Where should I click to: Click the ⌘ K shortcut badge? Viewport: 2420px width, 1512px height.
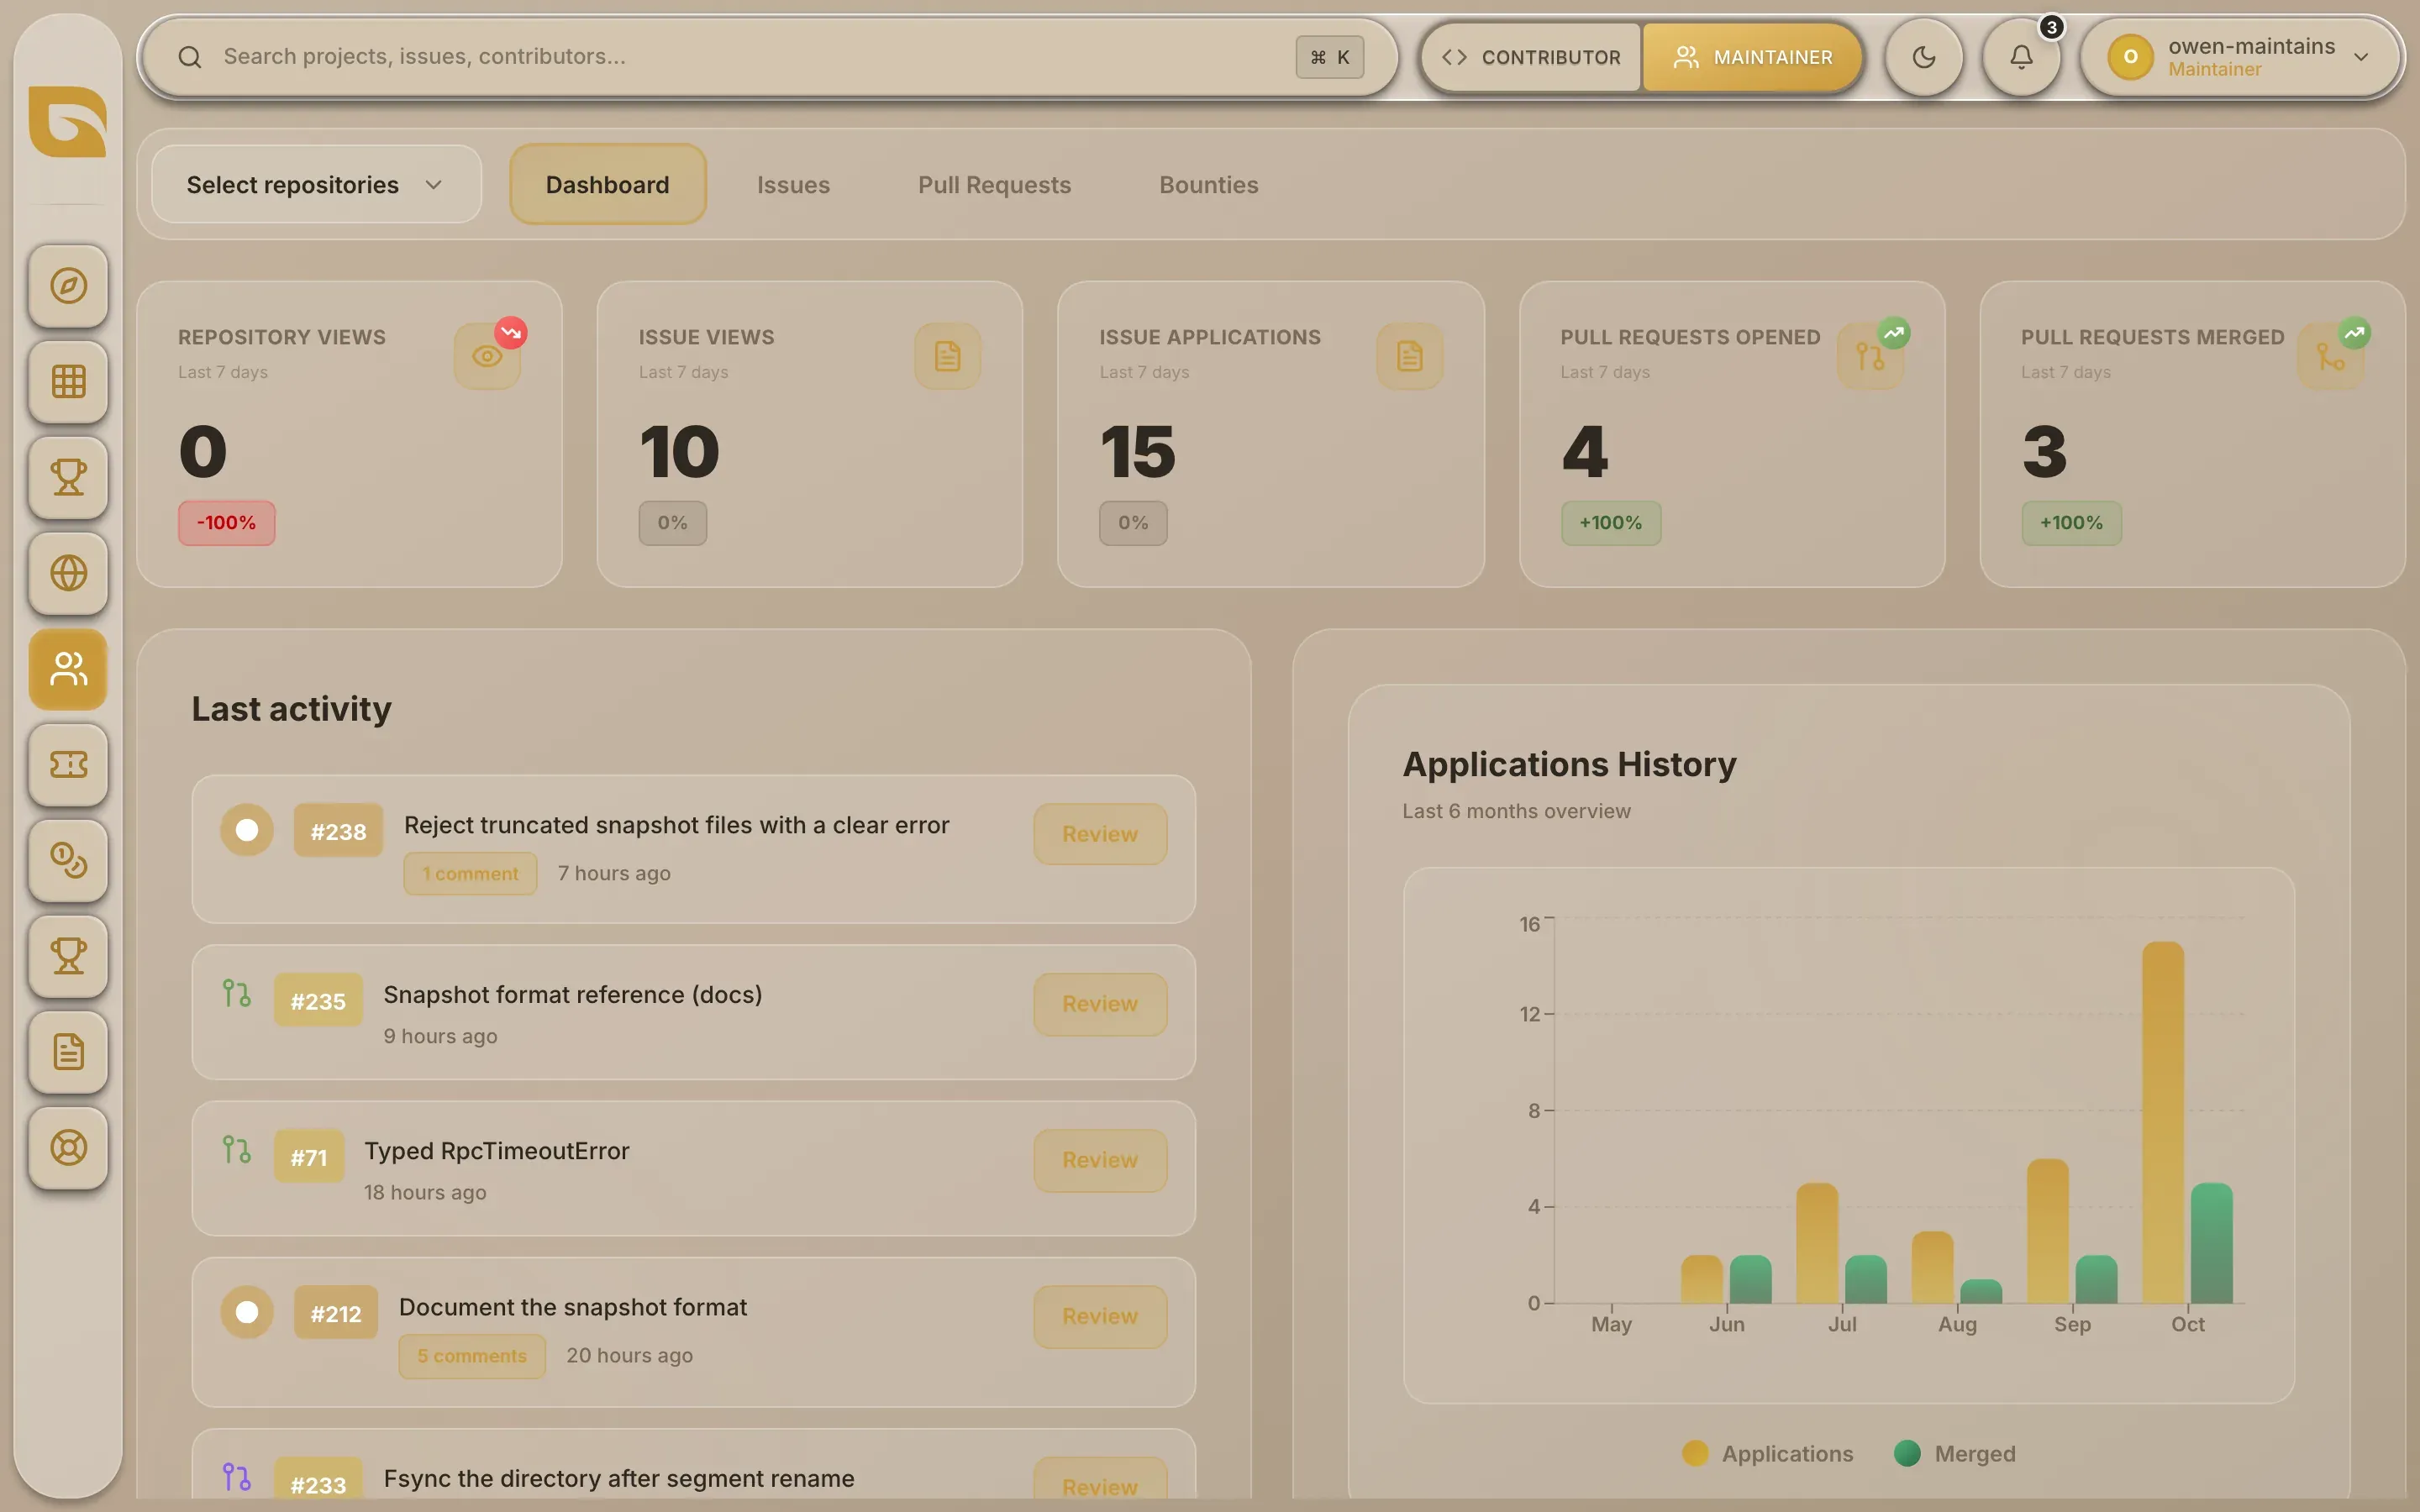(x=1329, y=57)
